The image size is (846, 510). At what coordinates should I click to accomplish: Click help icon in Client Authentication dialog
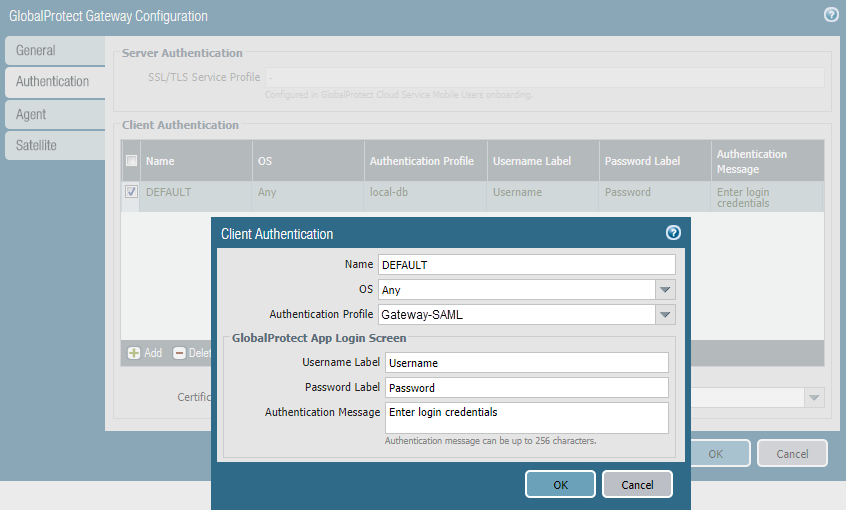[x=673, y=233]
